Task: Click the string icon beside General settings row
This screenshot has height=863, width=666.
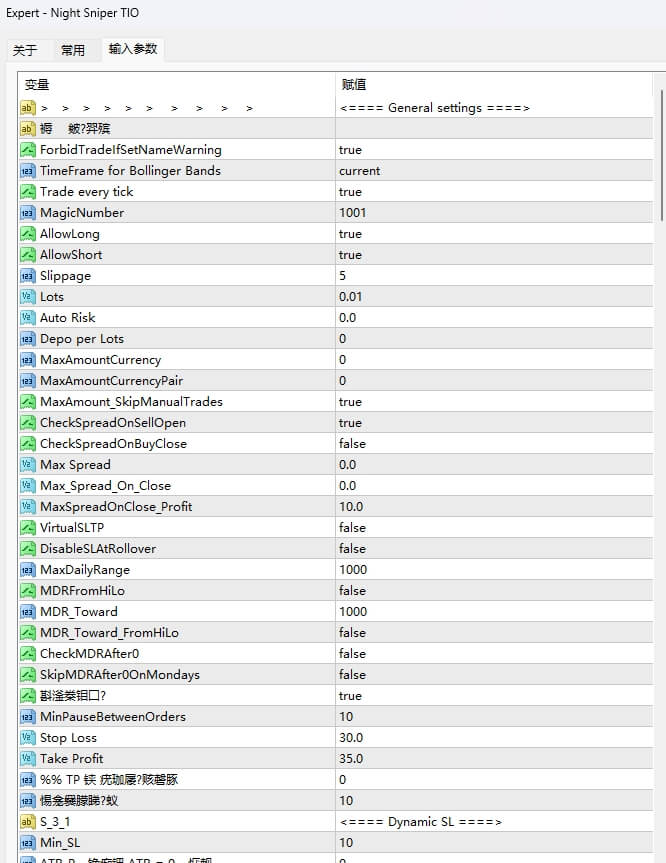Action: 28,108
